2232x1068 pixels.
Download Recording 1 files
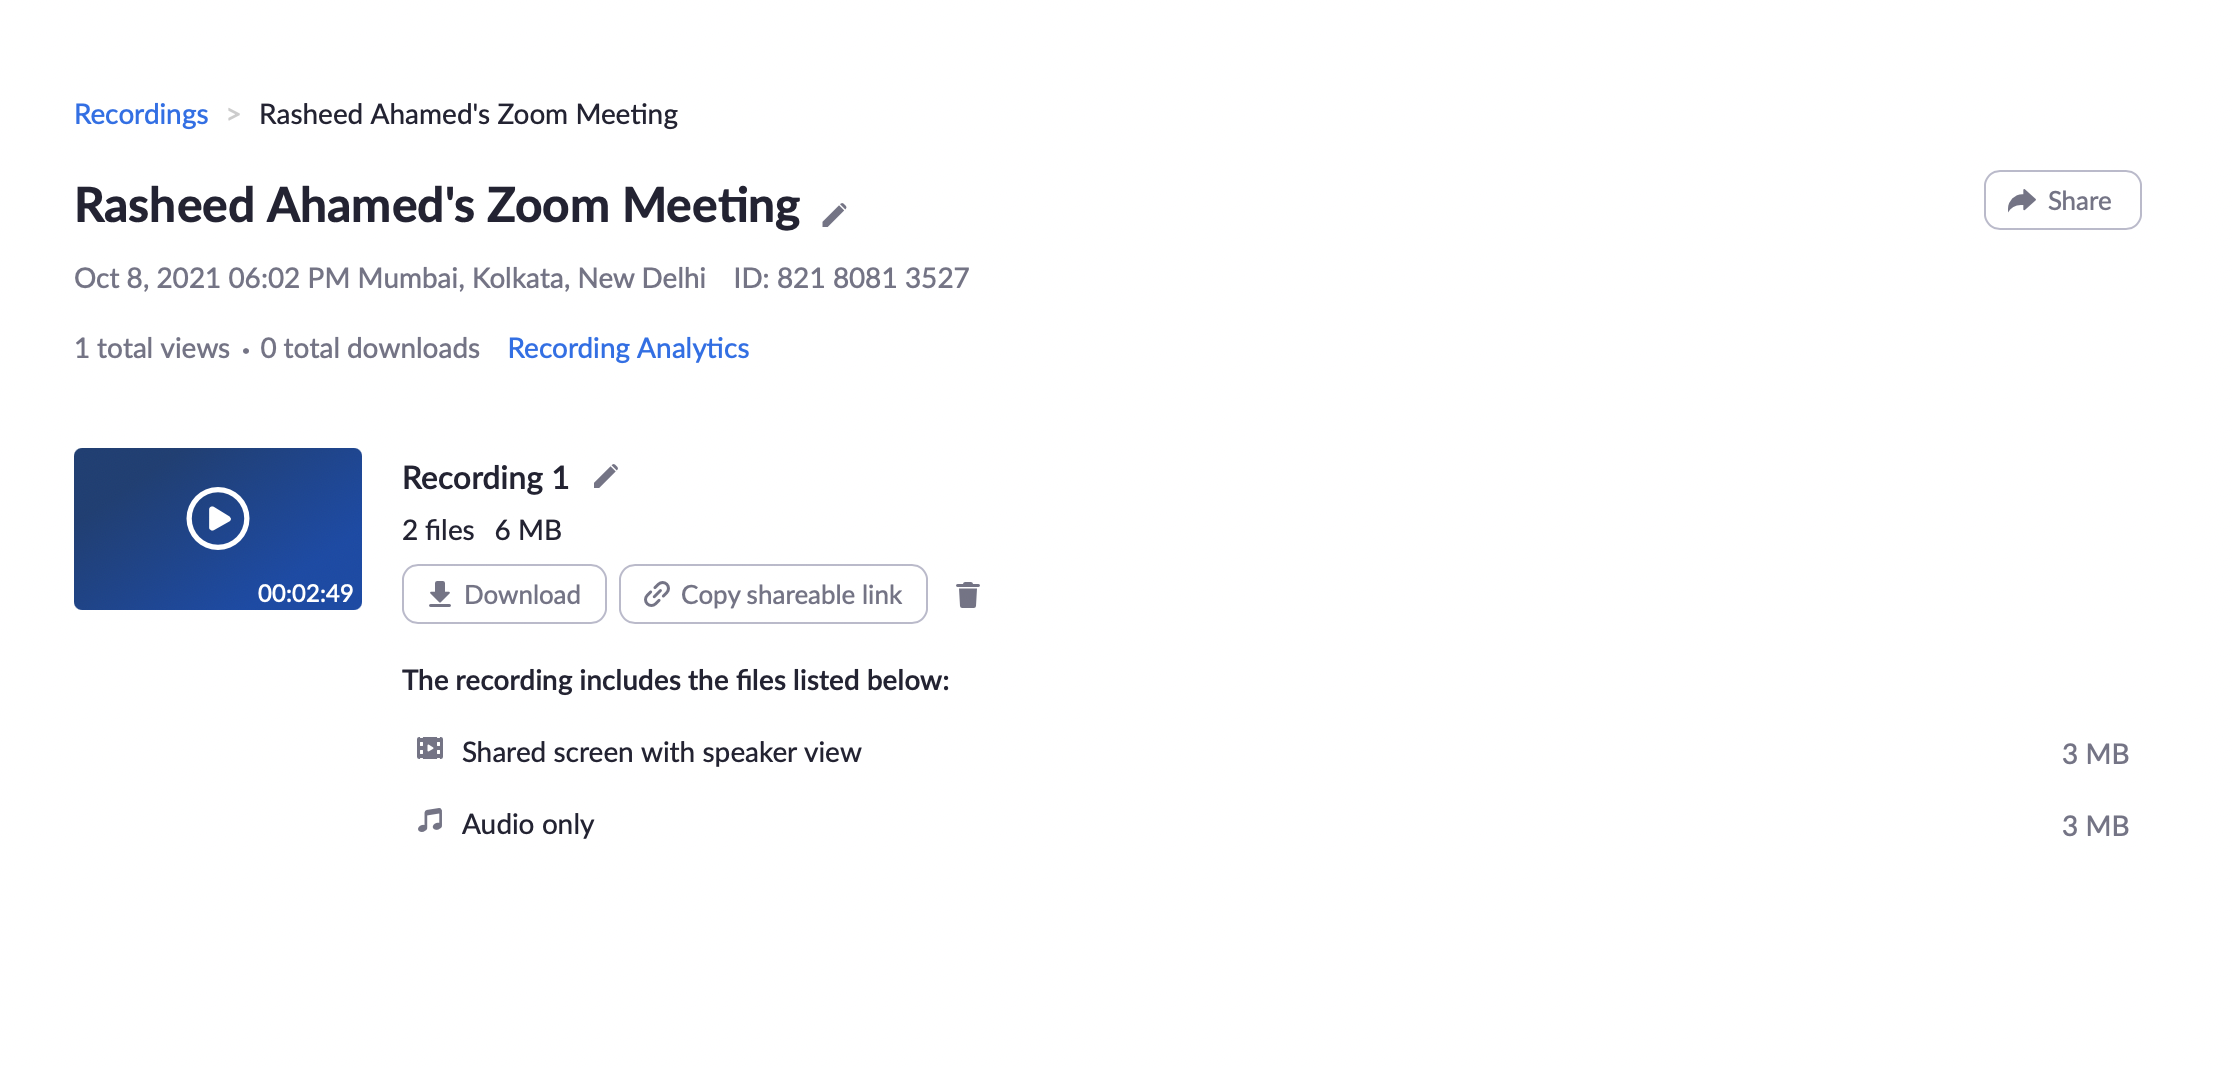pyautogui.click(x=504, y=594)
